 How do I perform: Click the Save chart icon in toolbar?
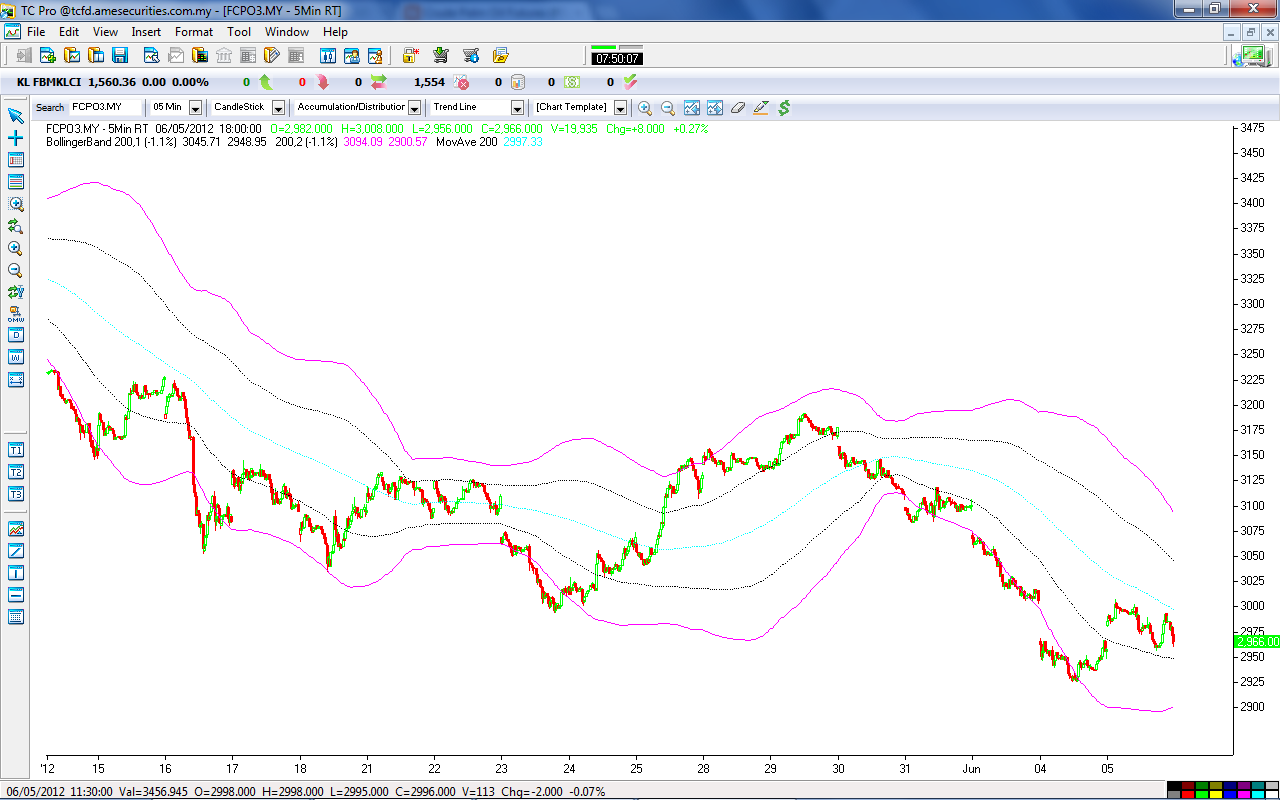tap(118, 56)
